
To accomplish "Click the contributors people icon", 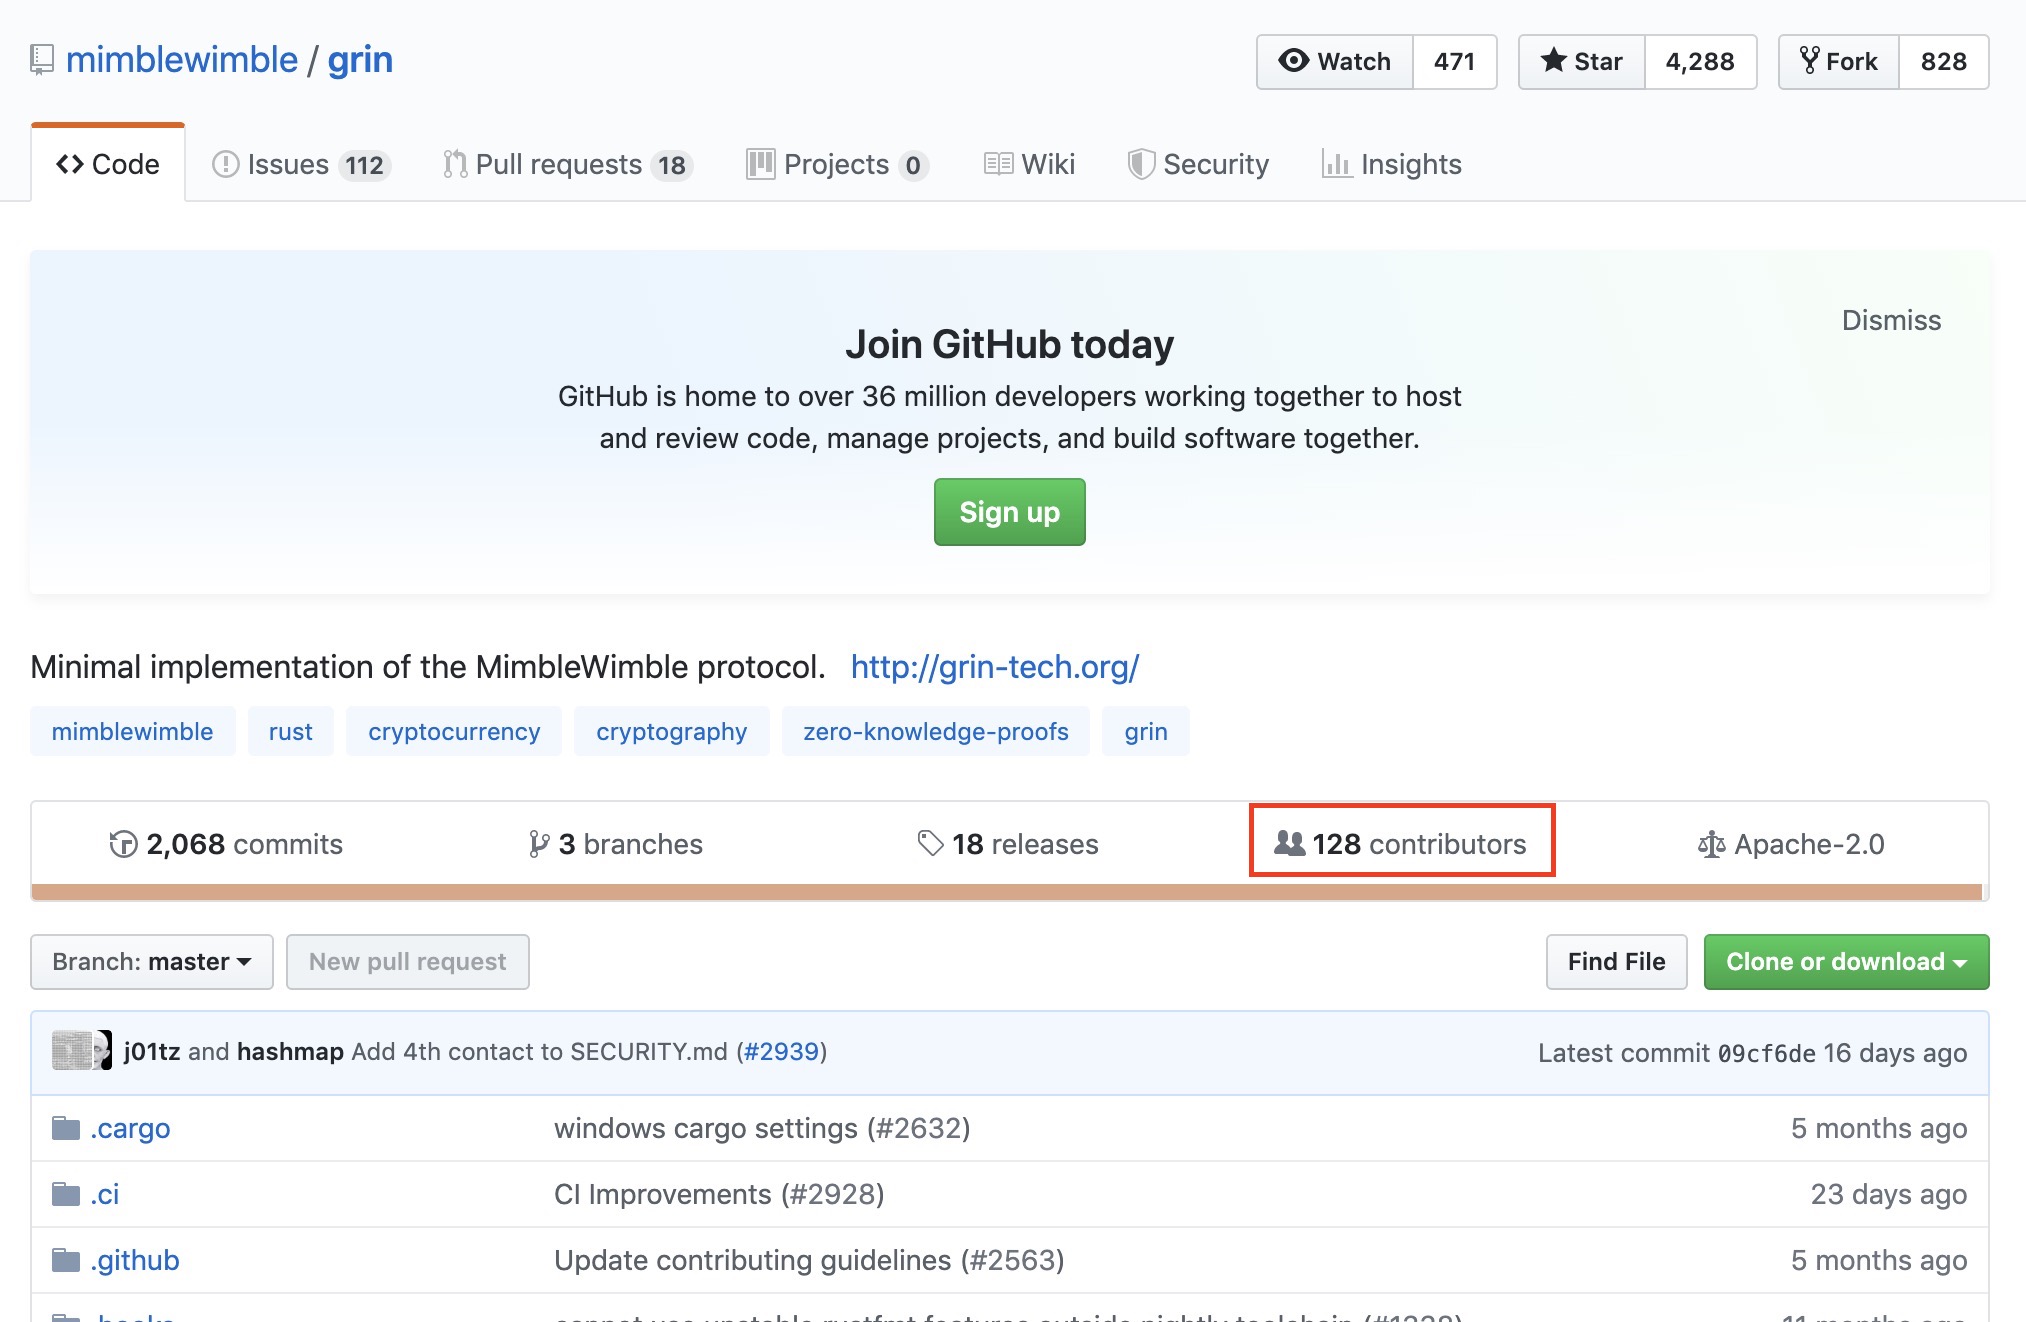I will click(1289, 844).
